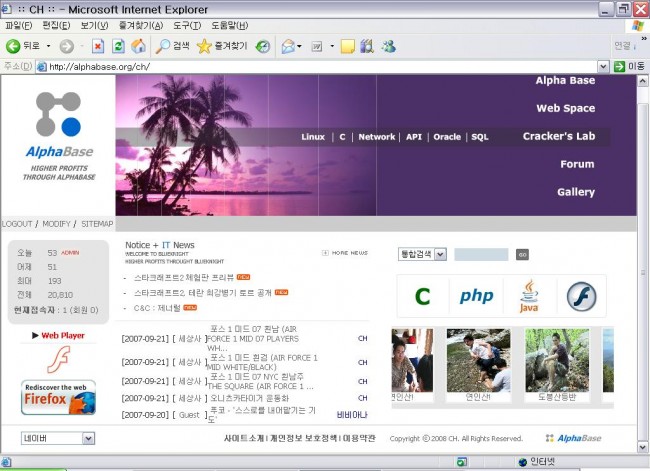Click the IE Back arrow button

pyautogui.click(x=13, y=46)
